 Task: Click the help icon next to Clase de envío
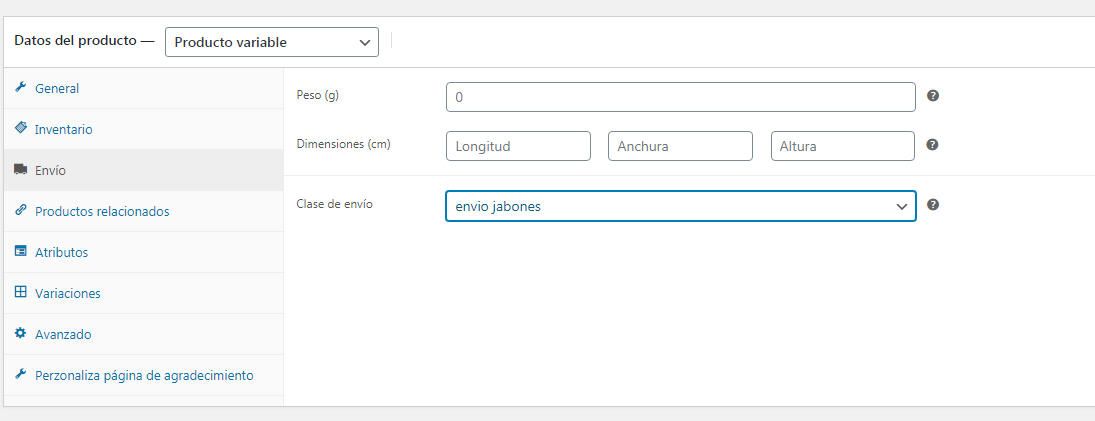pyautogui.click(x=932, y=205)
